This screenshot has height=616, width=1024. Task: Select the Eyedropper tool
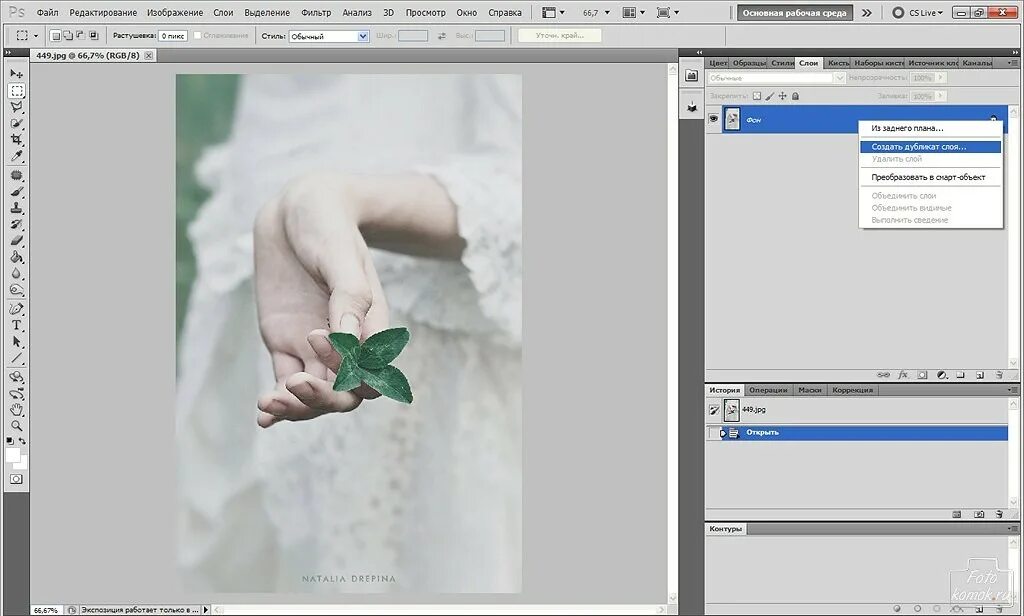pos(16,155)
